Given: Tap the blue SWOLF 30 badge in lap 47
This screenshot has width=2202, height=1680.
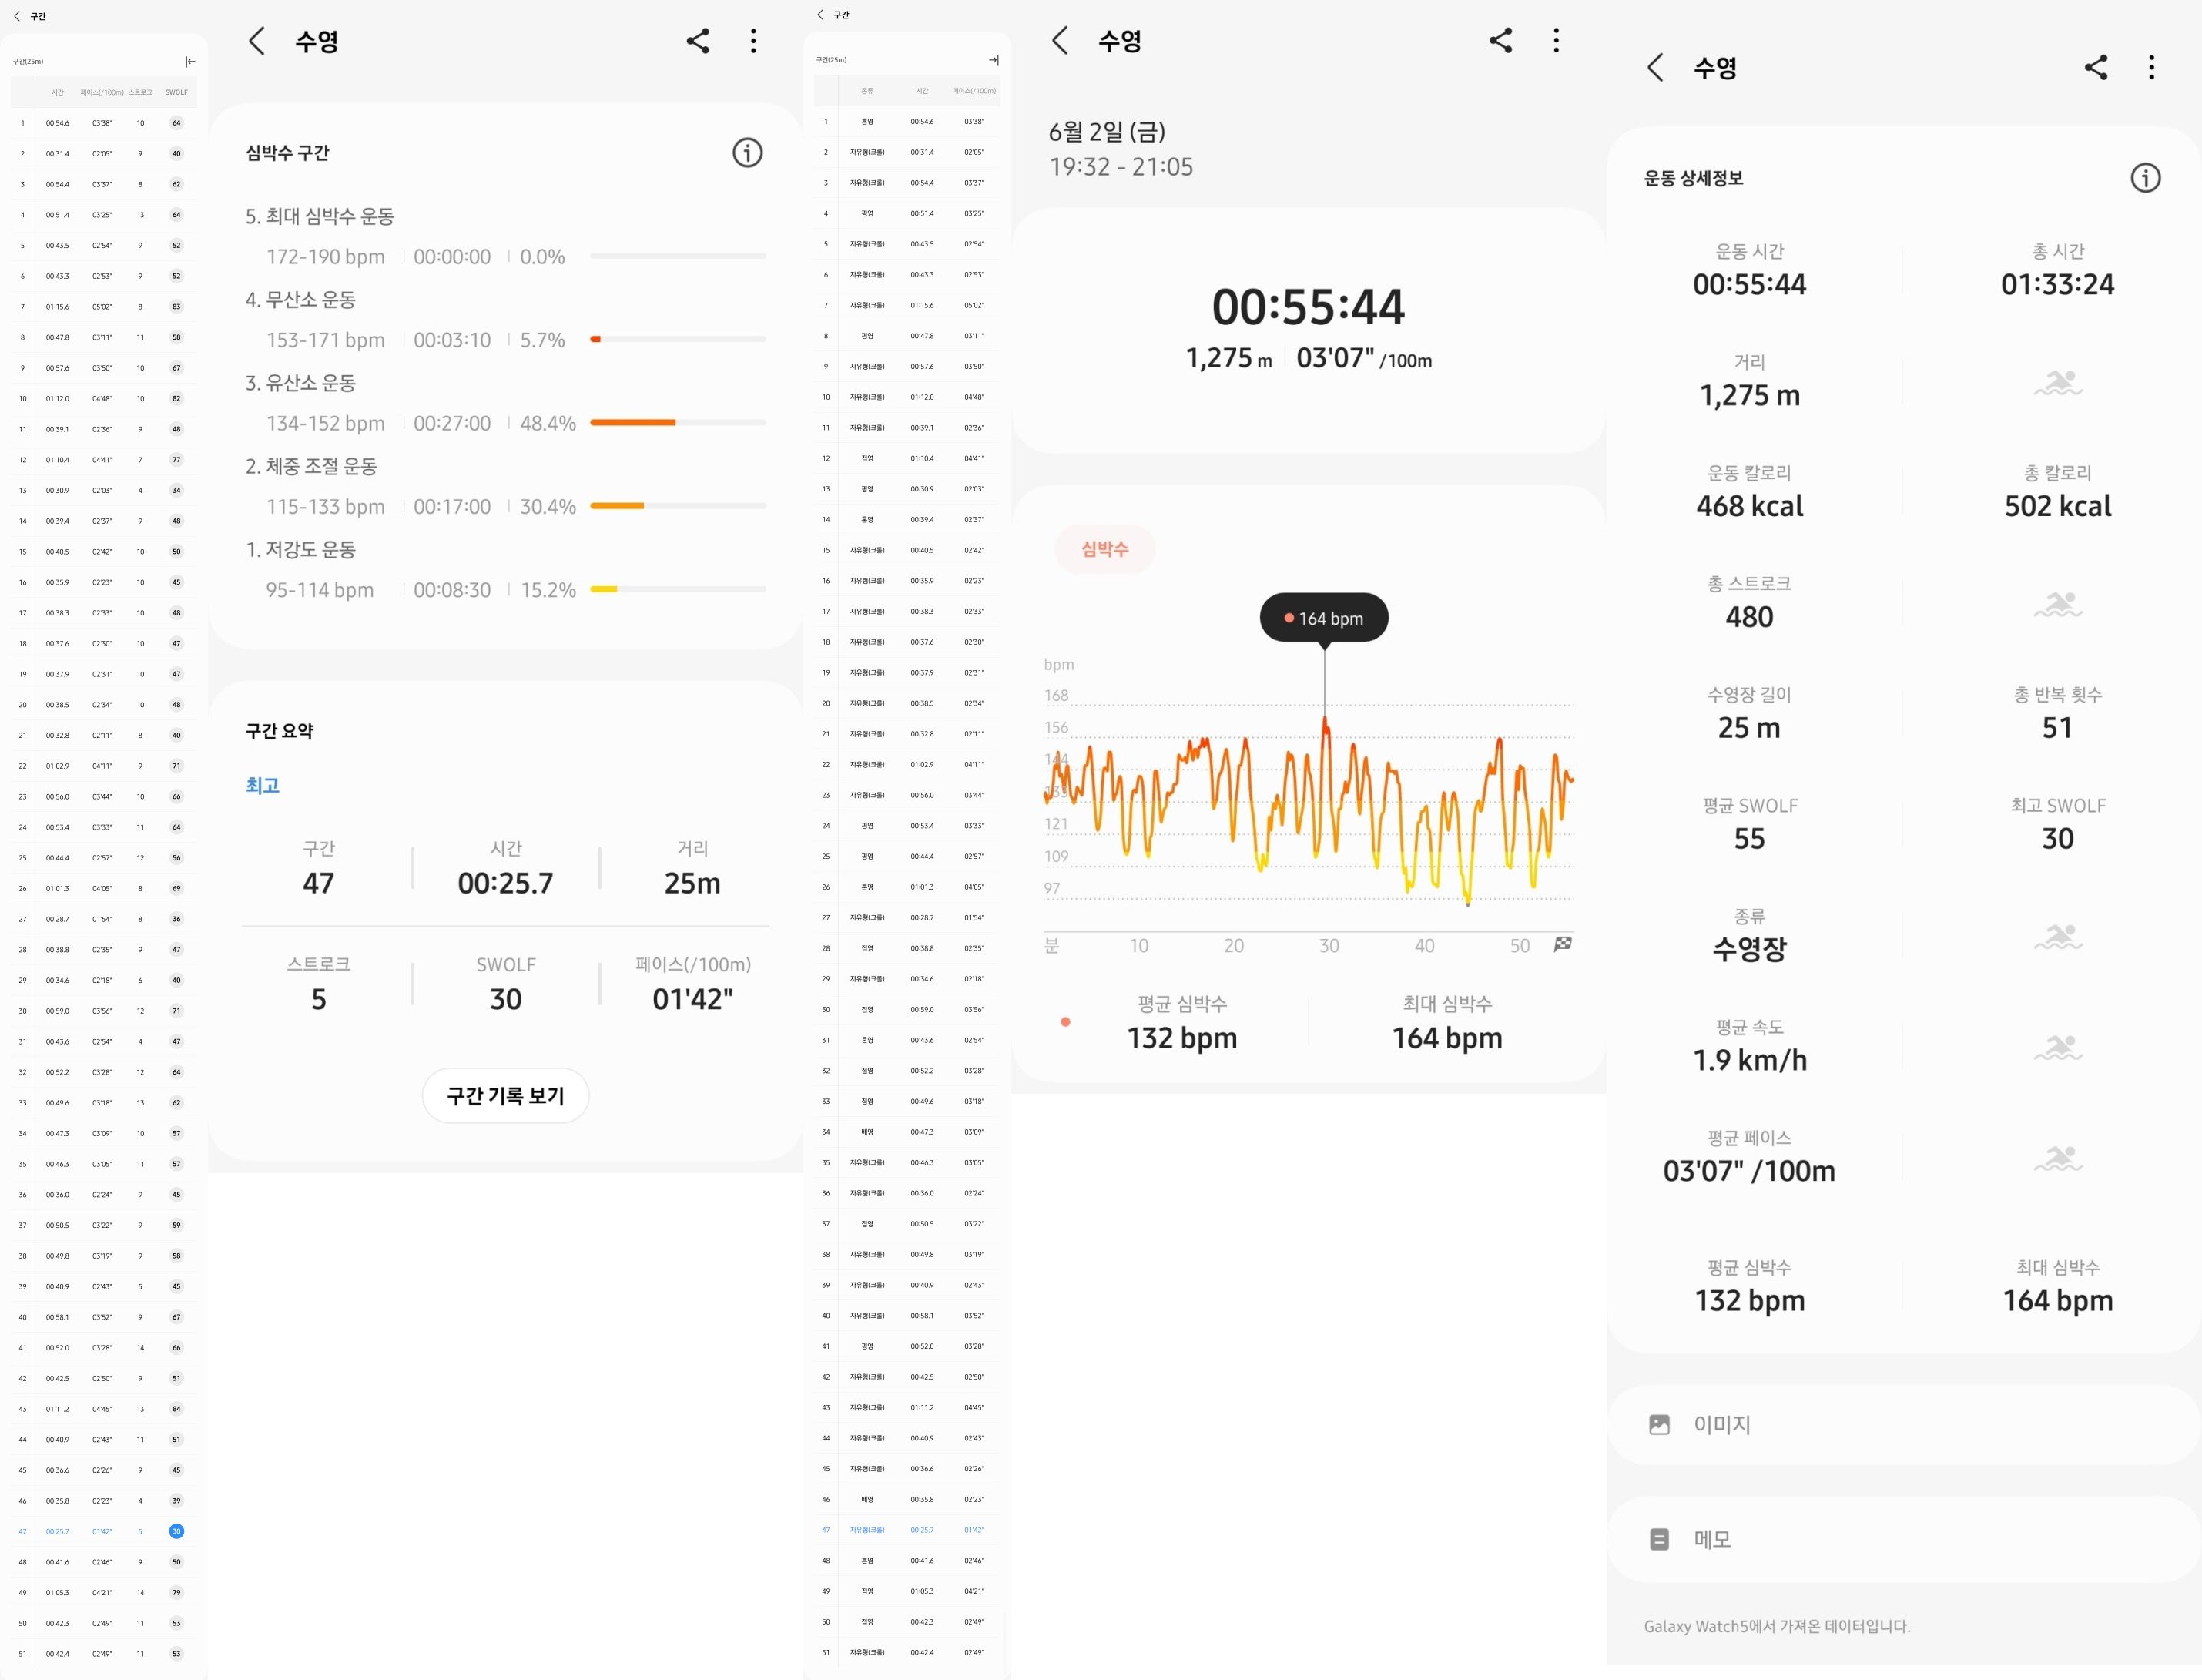Looking at the screenshot, I should (x=176, y=1531).
